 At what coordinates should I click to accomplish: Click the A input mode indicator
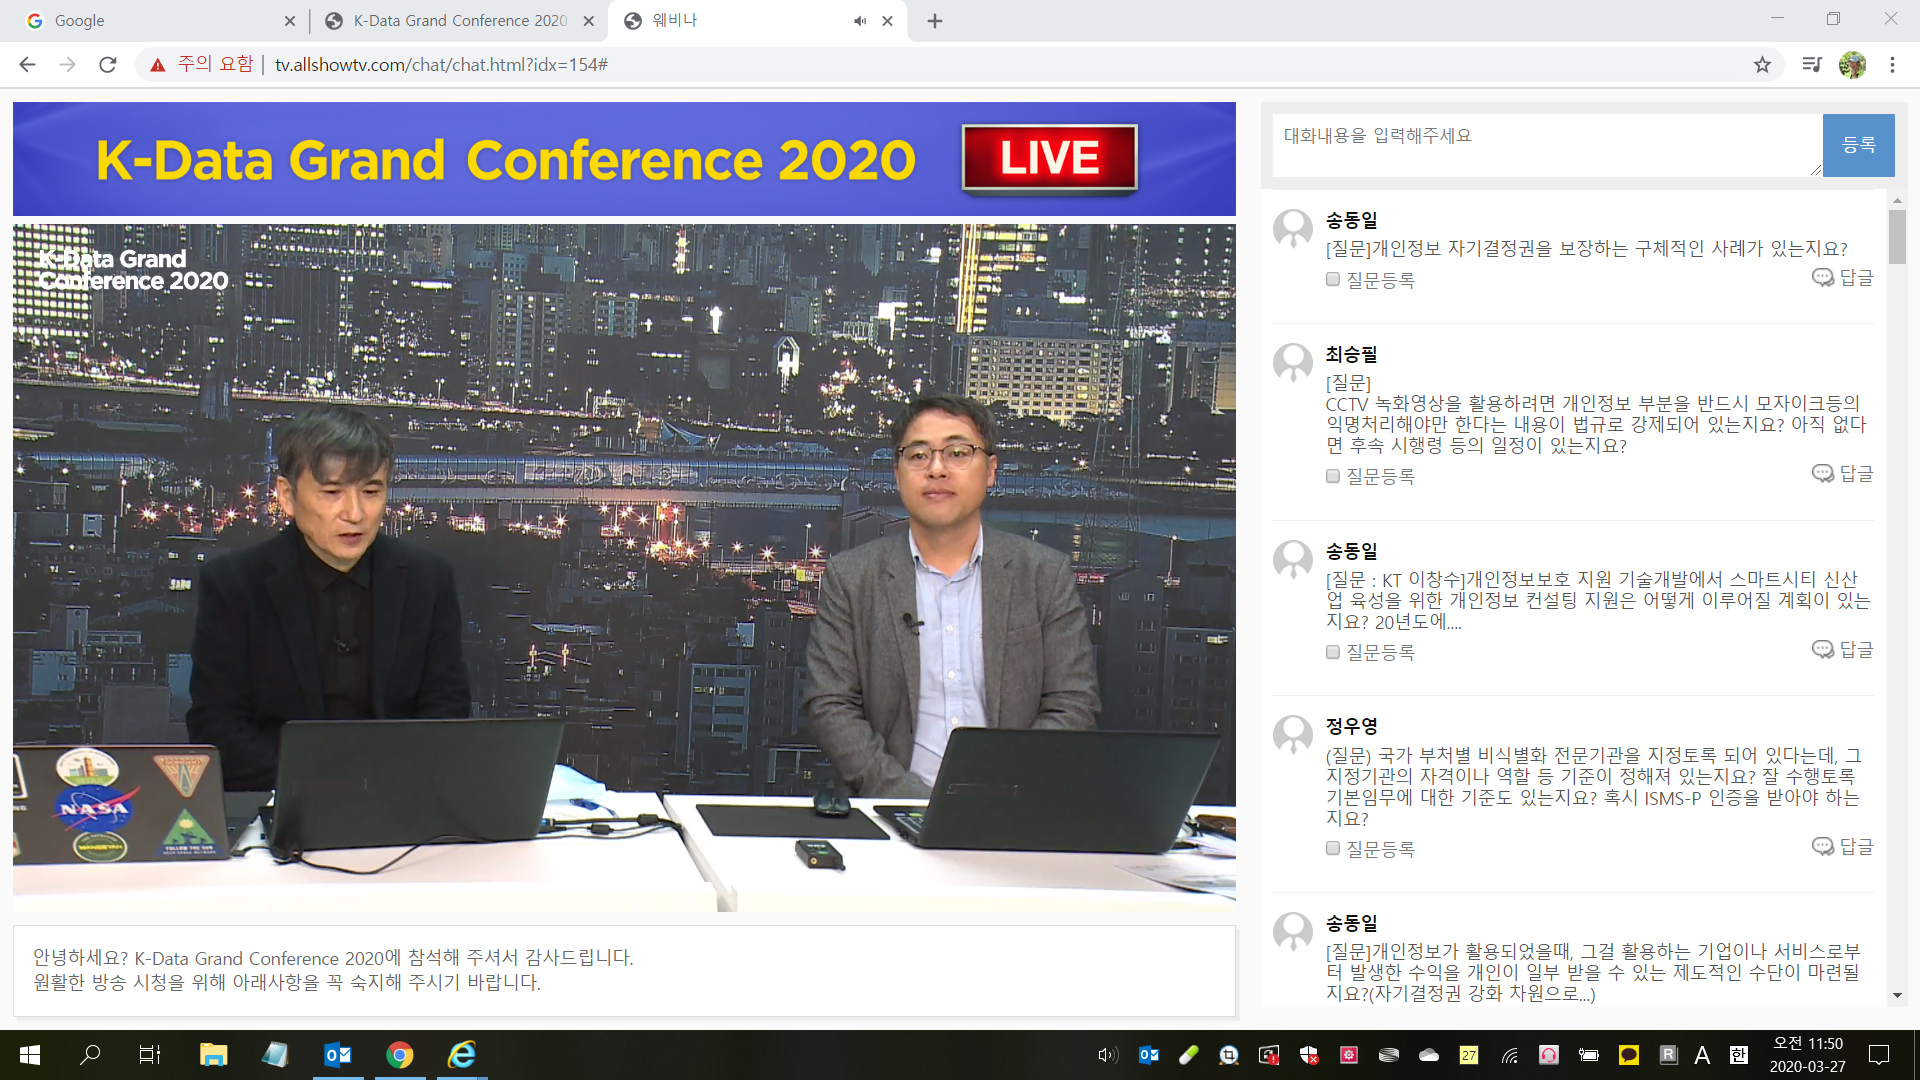(1702, 1055)
